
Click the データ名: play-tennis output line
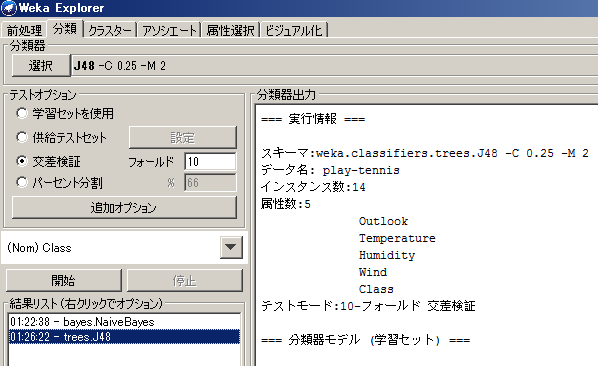(330, 170)
